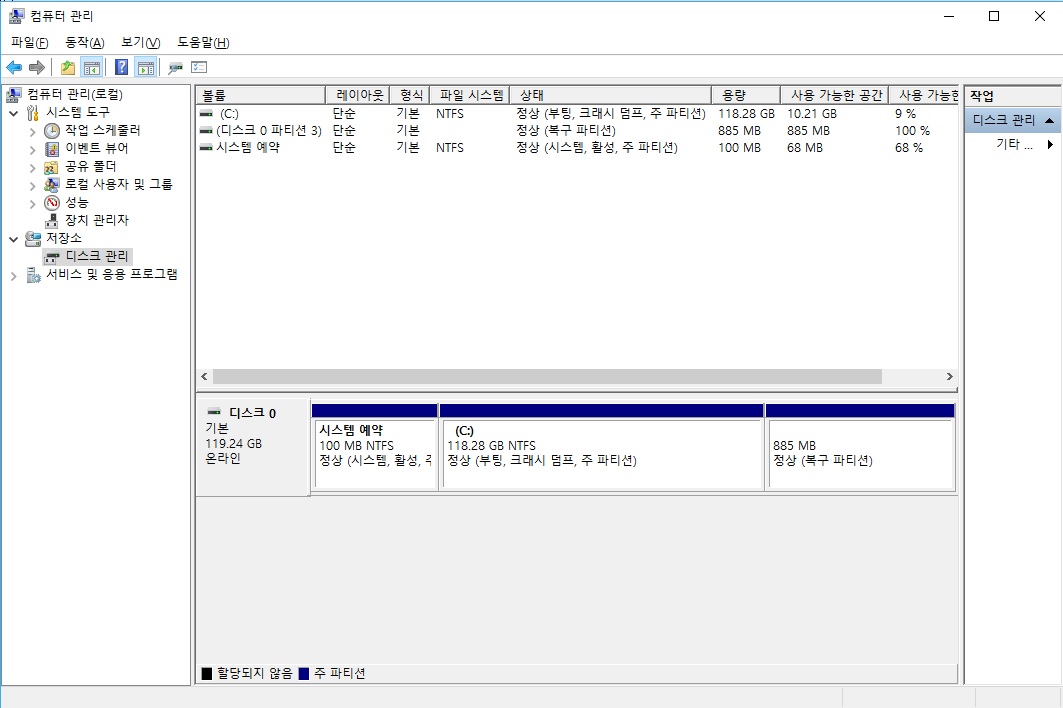
Task: Click the 저장소 storage icon
Action: click(x=33, y=239)
